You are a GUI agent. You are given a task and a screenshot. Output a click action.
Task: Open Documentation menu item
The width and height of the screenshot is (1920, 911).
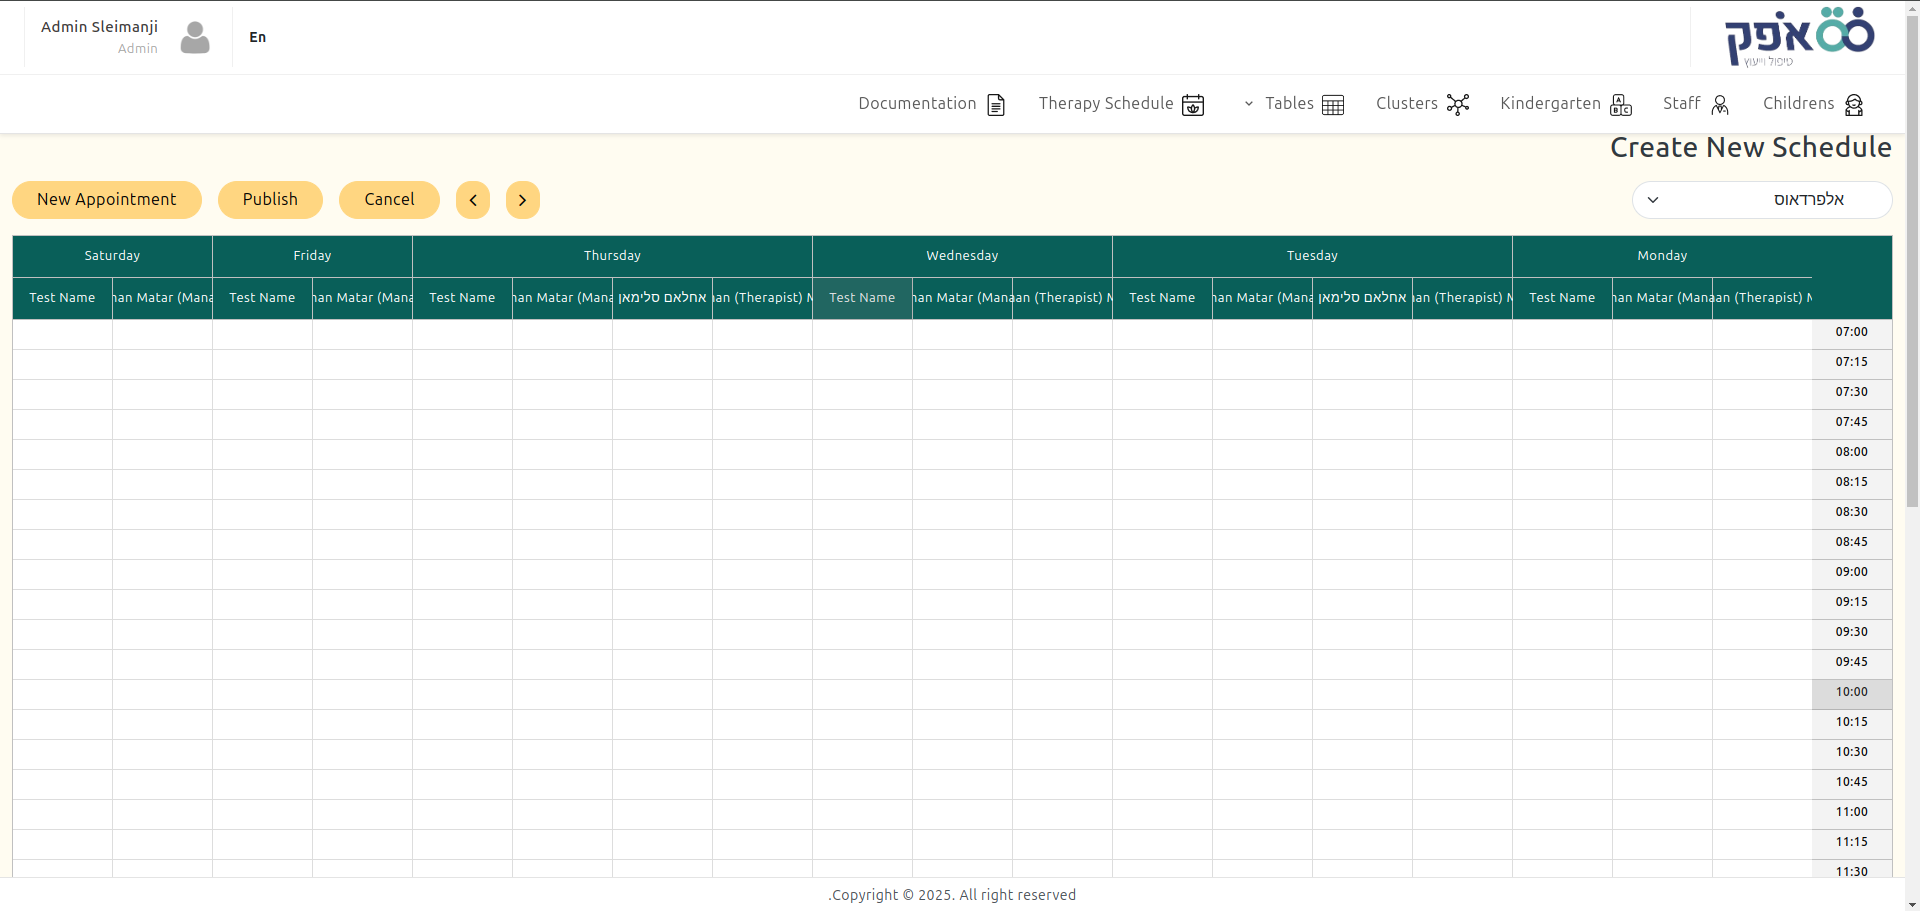pos(932,104)
